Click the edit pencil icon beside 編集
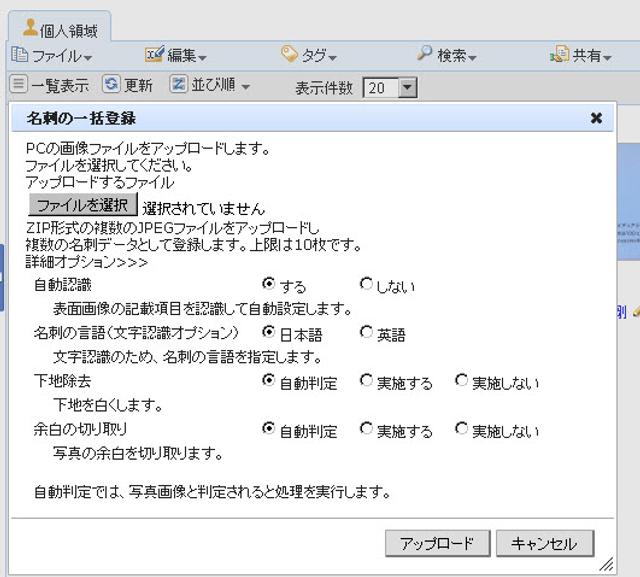Image resolution: width=640 pixels, height=577 pixels. pyautogui.click(x=154, y=54)
